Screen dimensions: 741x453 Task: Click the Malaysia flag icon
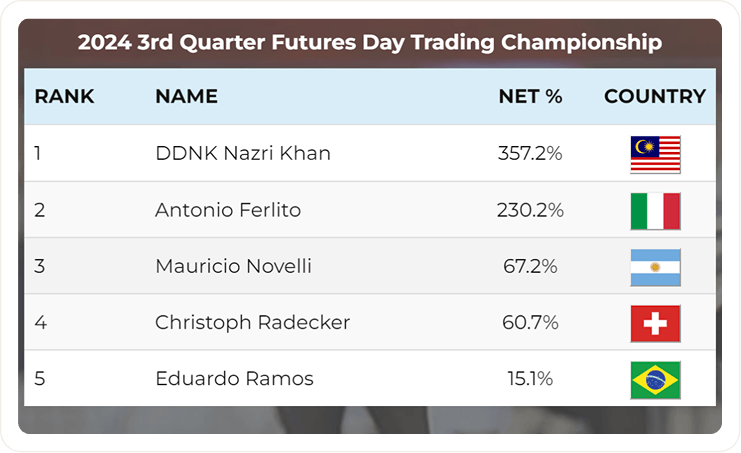click(x=655, y=154)
